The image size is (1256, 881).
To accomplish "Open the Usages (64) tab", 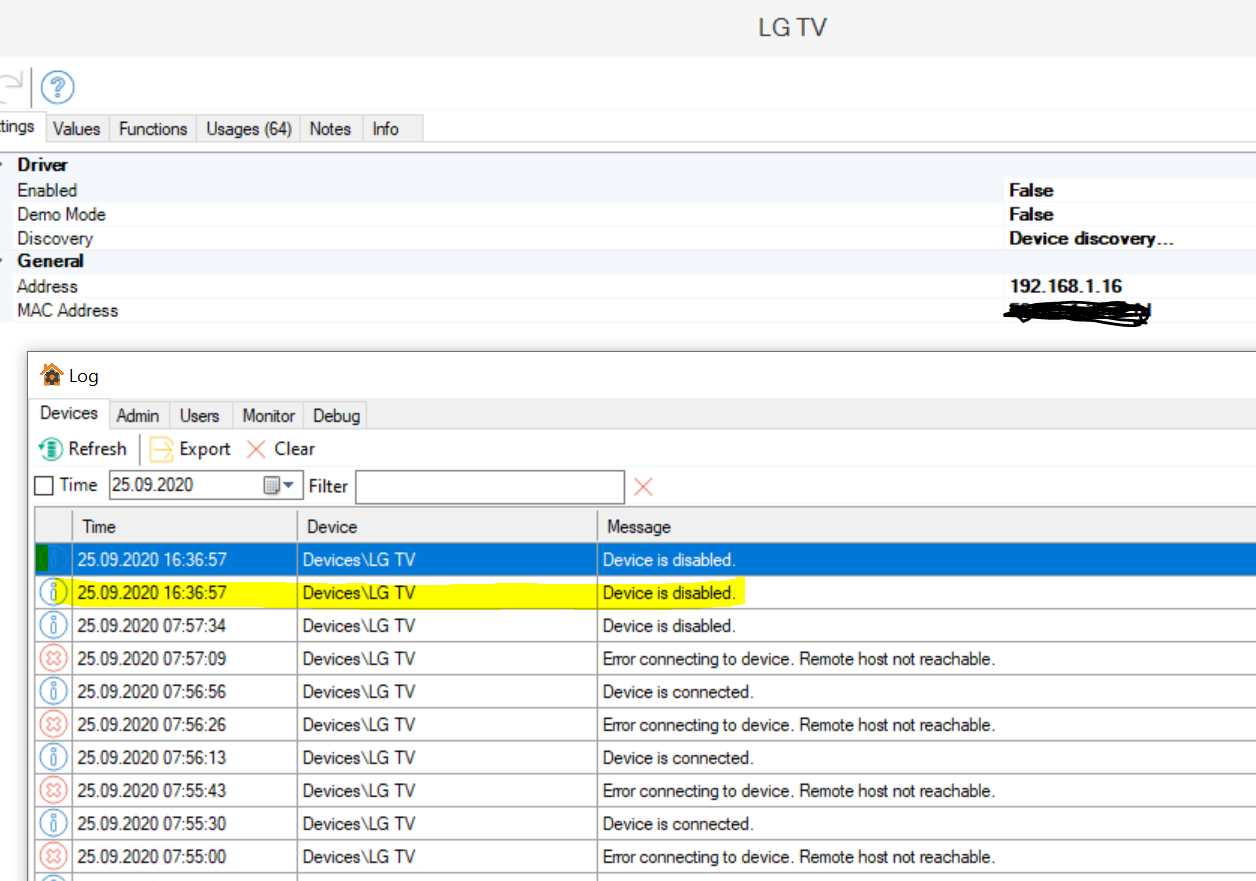I will (x=249, y=129).
